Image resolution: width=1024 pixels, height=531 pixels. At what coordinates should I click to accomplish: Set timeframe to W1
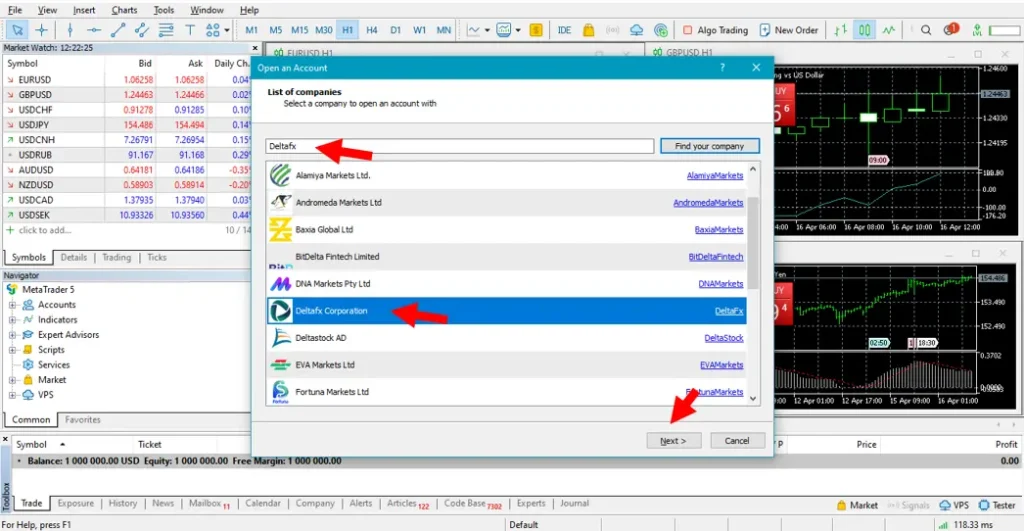[419, 30]
